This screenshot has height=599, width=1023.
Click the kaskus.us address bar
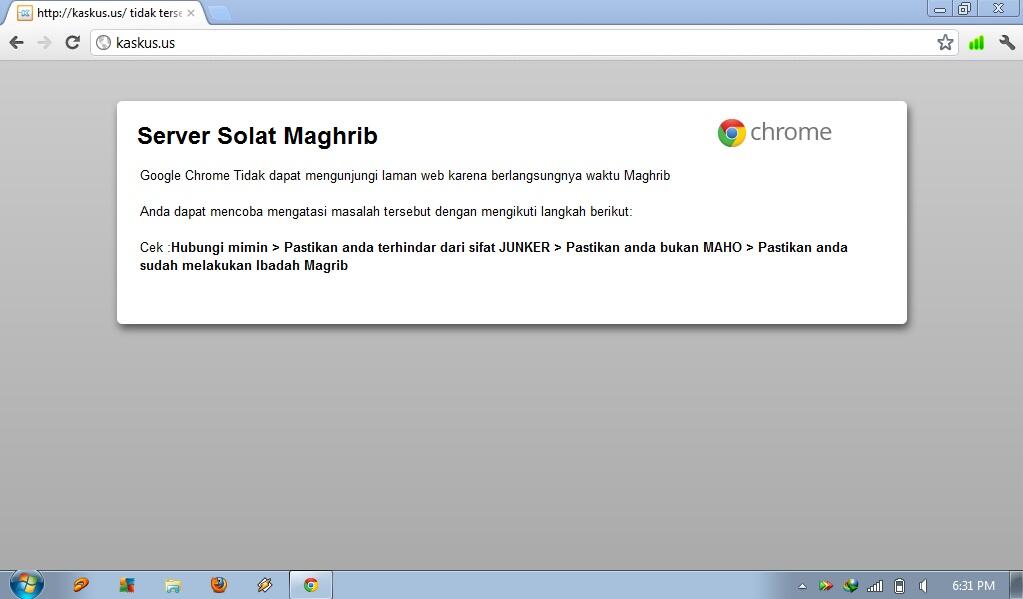[x=522, y=43]
